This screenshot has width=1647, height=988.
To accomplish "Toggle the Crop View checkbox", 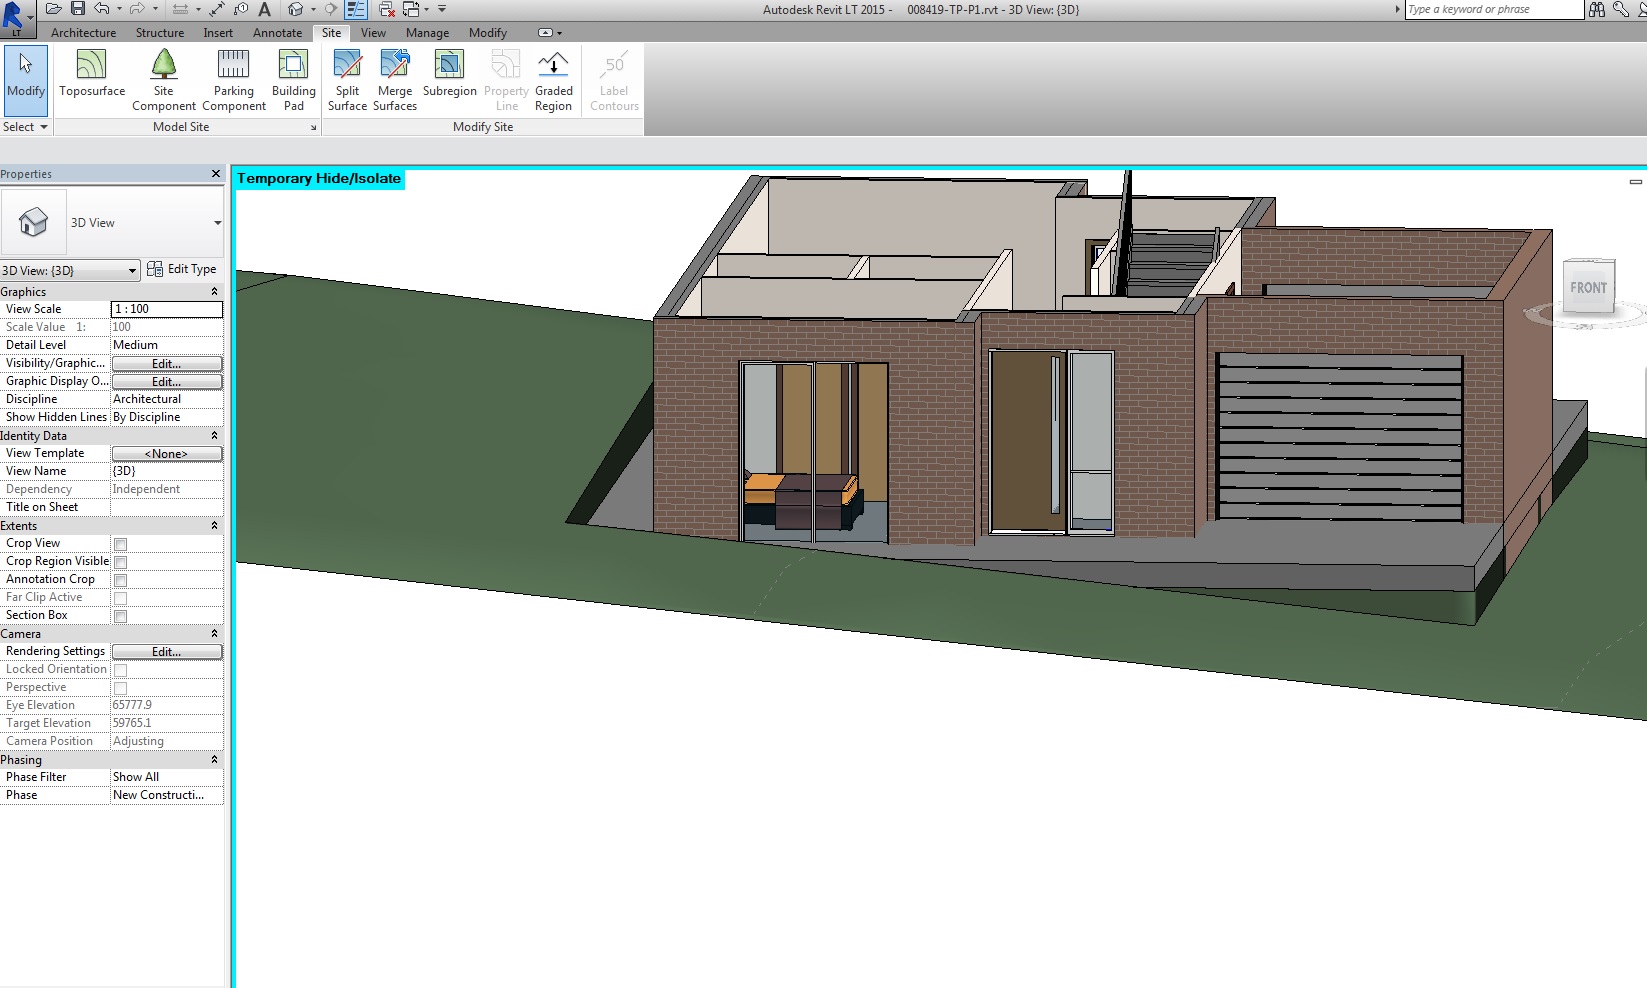I will point(120,544).
